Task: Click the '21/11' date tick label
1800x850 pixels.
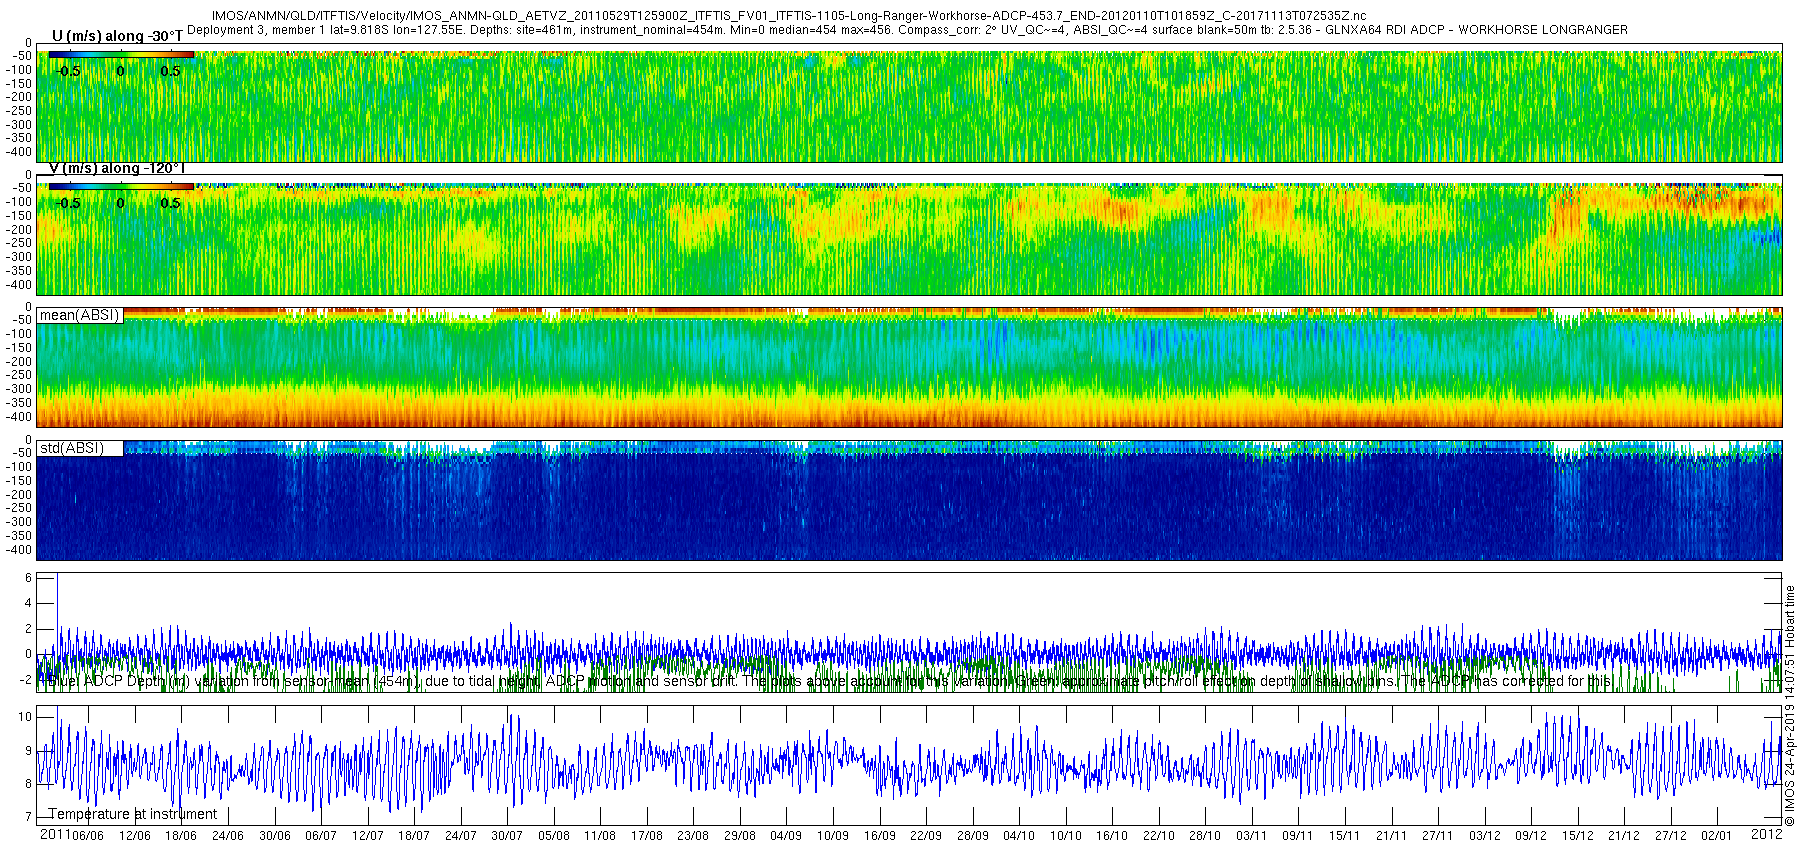Action: pos(1390,836)
